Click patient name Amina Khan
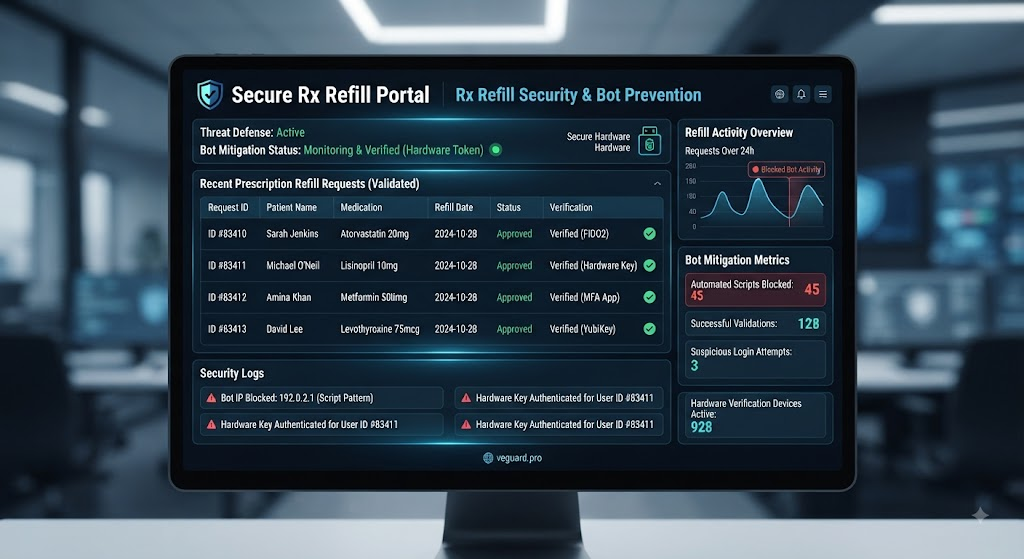Viewport: 1024px width, 559px height. (x=289, y=297)
